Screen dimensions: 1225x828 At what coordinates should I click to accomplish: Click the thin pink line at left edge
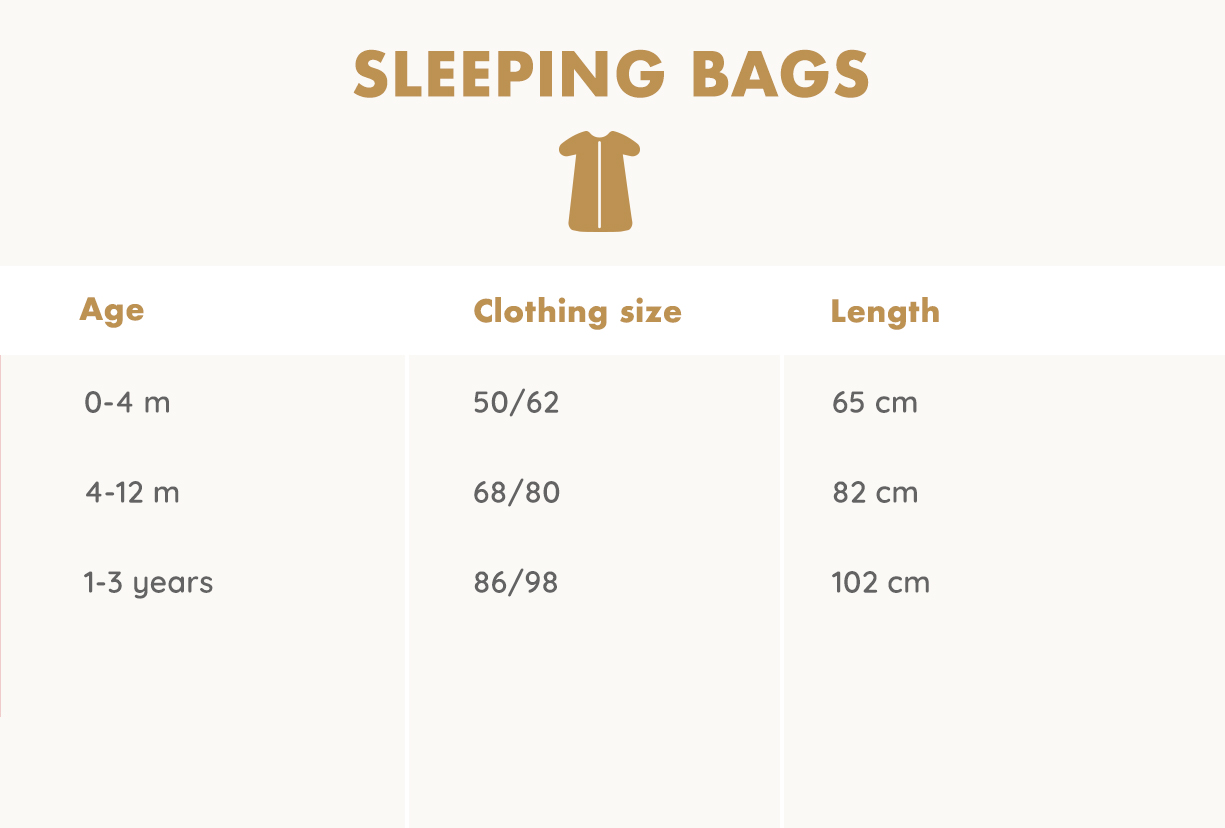(1, 535)
